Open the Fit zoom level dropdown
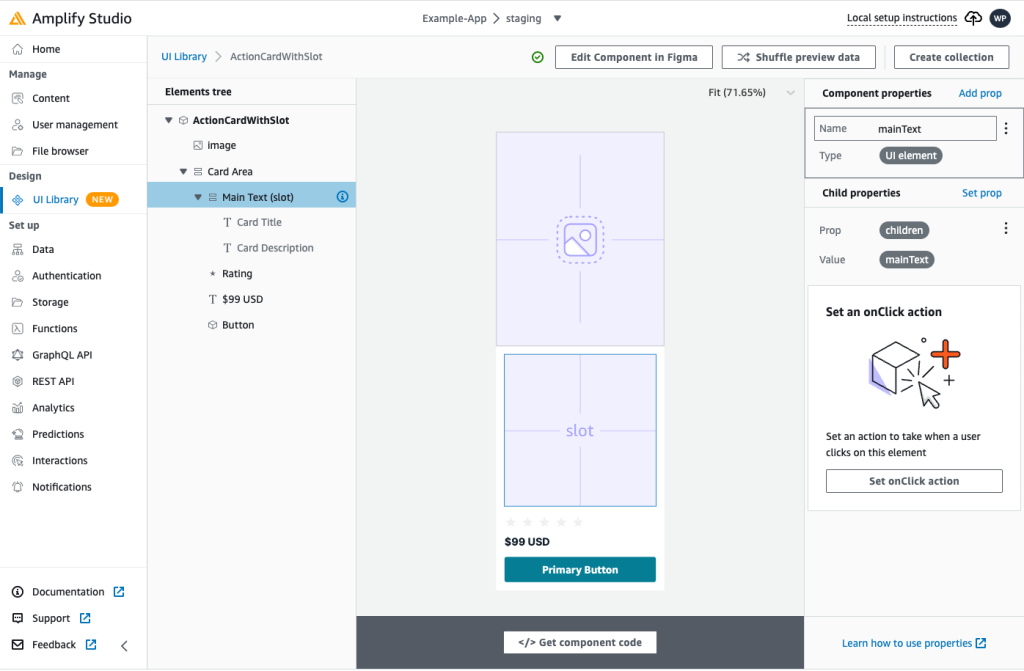 click(790, 91)
